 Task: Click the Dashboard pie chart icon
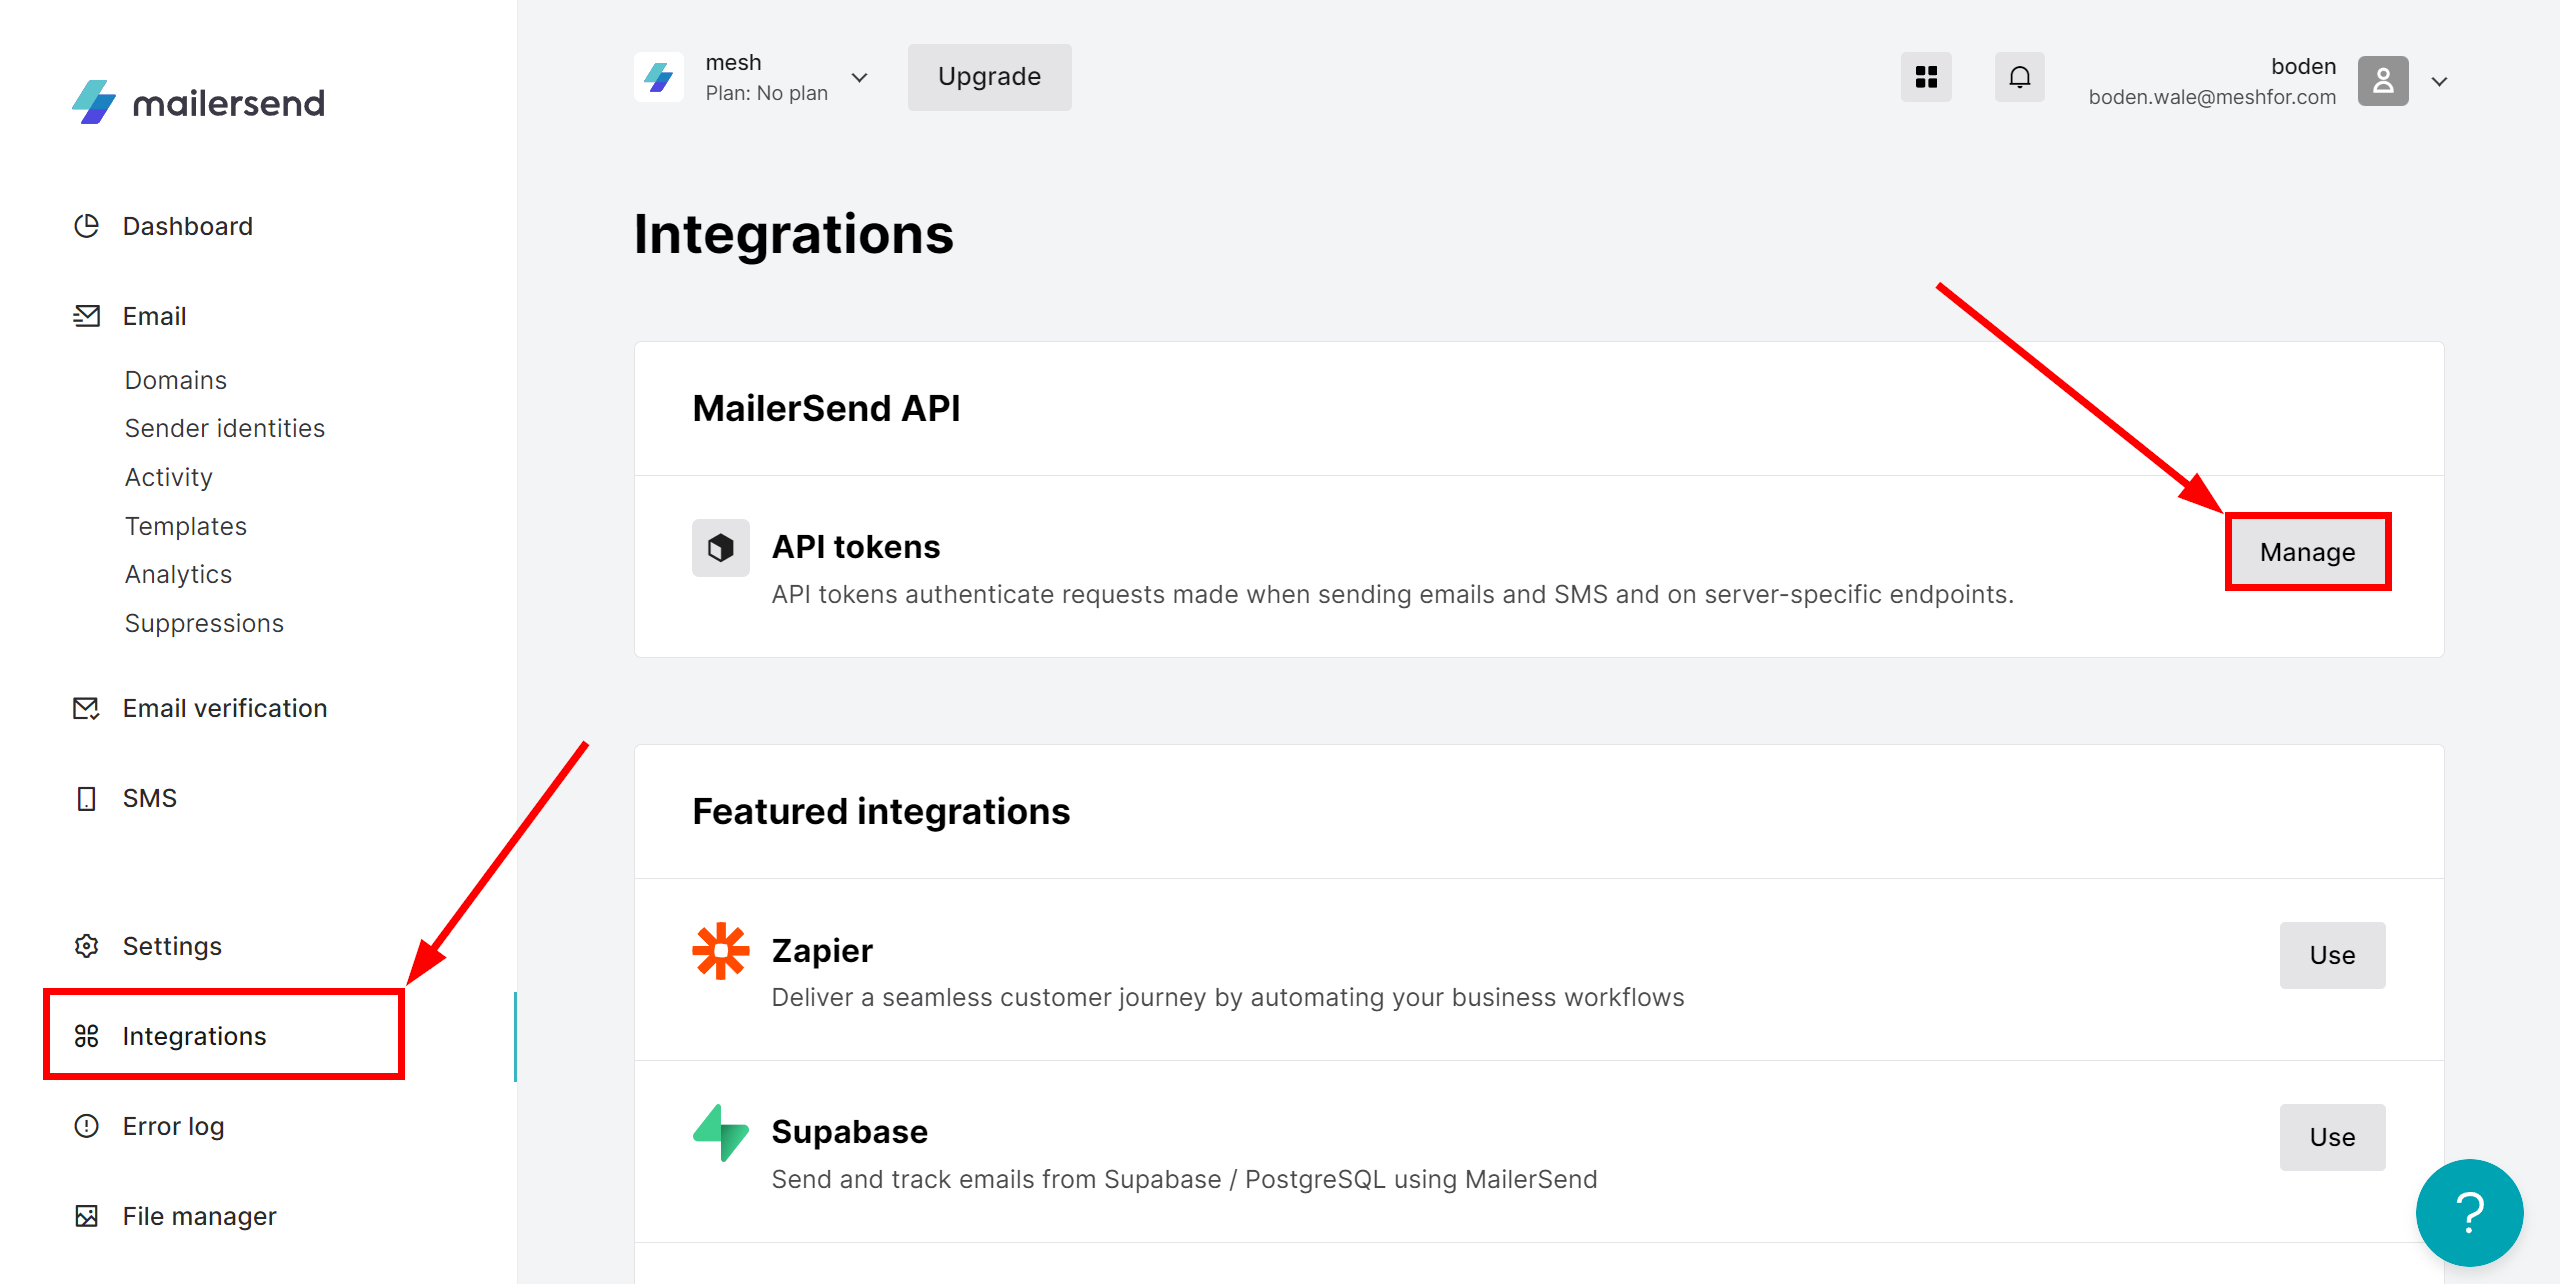click(x=87, y=226)
